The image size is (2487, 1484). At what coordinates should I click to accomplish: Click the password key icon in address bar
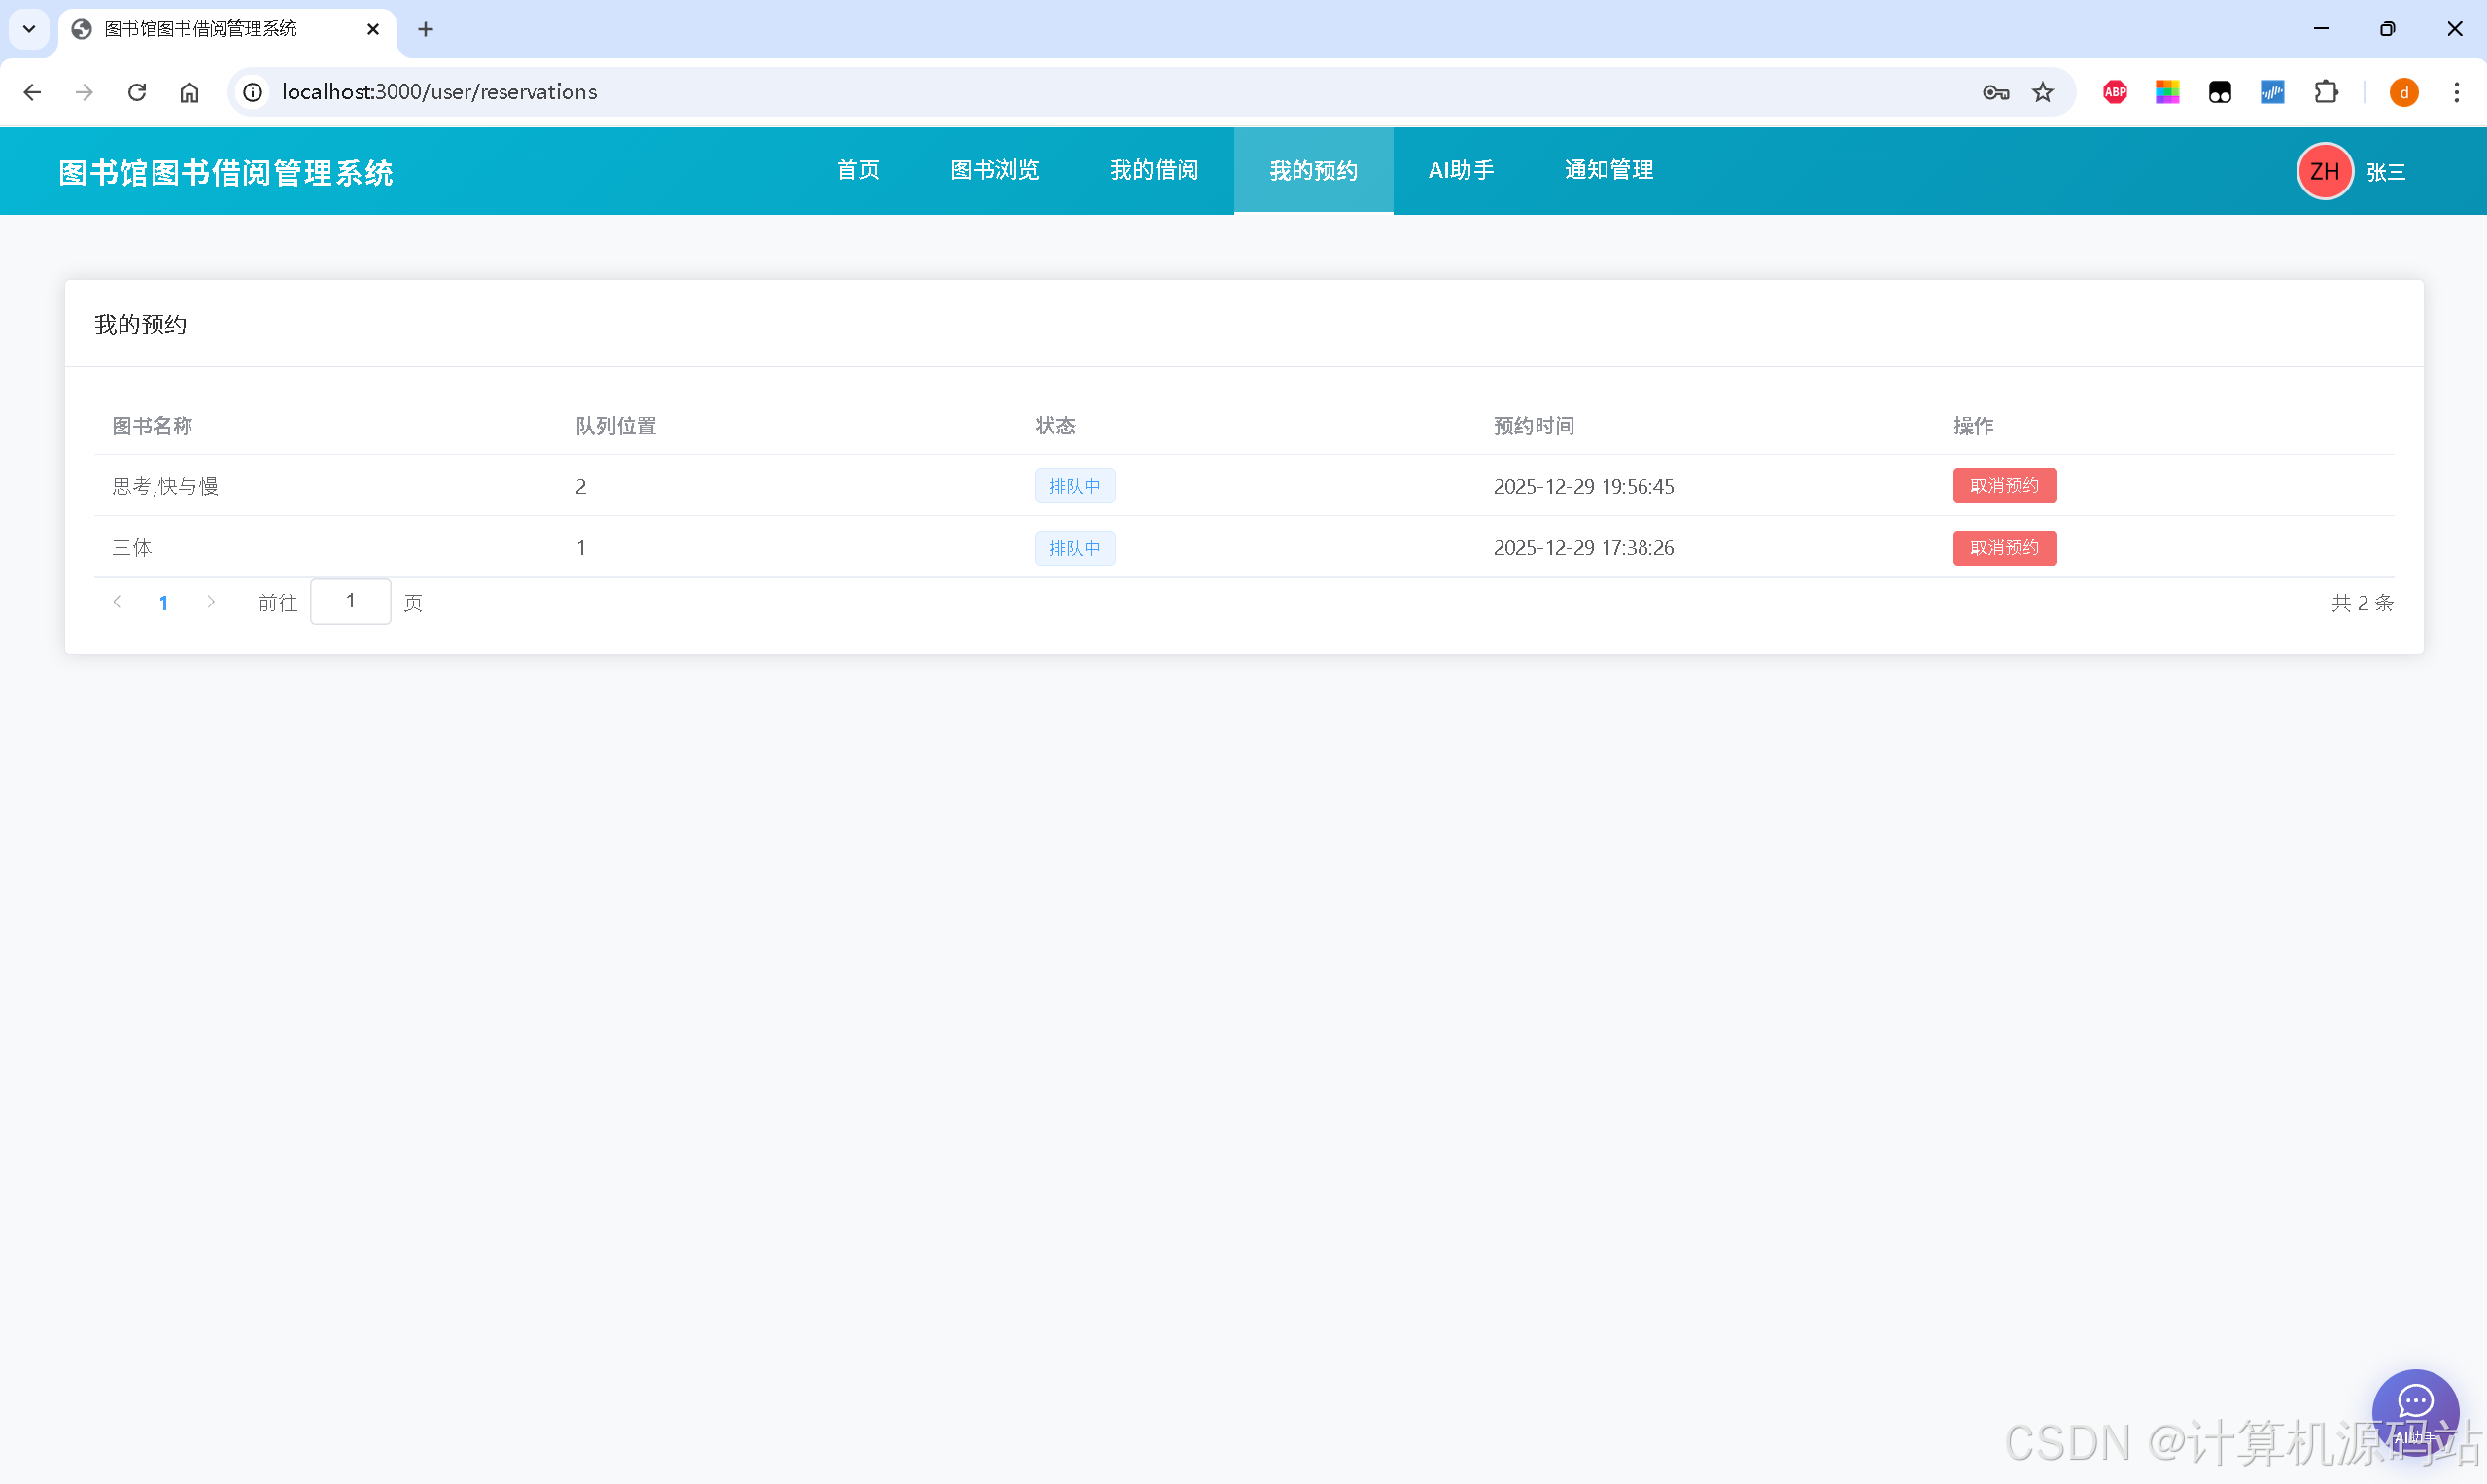(1995, 92)
